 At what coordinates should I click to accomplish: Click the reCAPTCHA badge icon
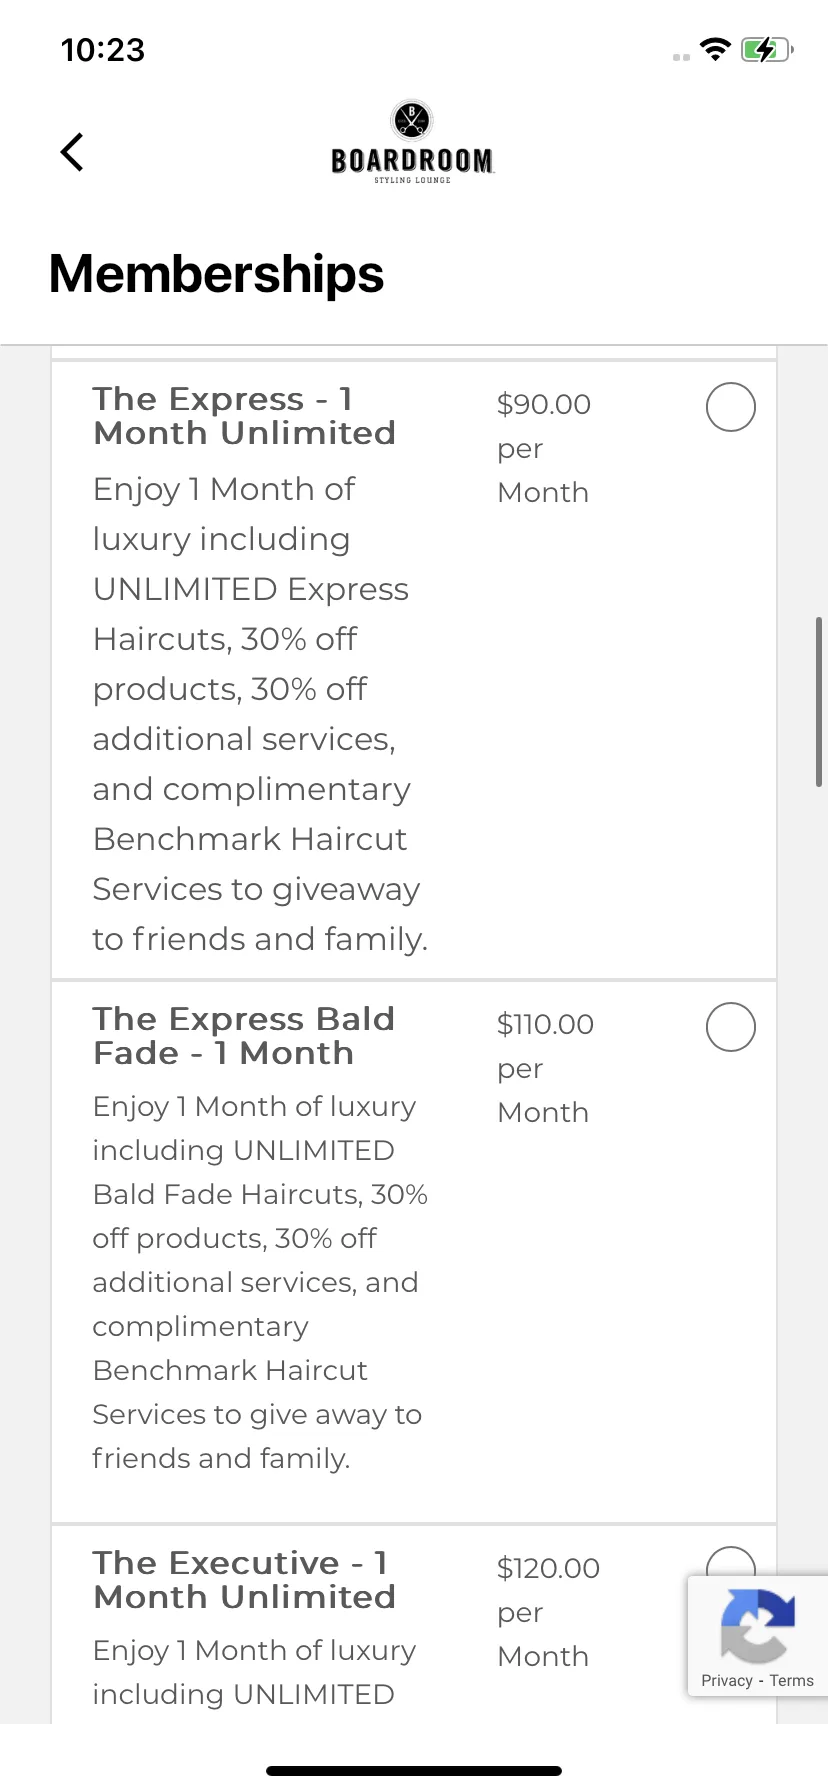click(758, 1625)
